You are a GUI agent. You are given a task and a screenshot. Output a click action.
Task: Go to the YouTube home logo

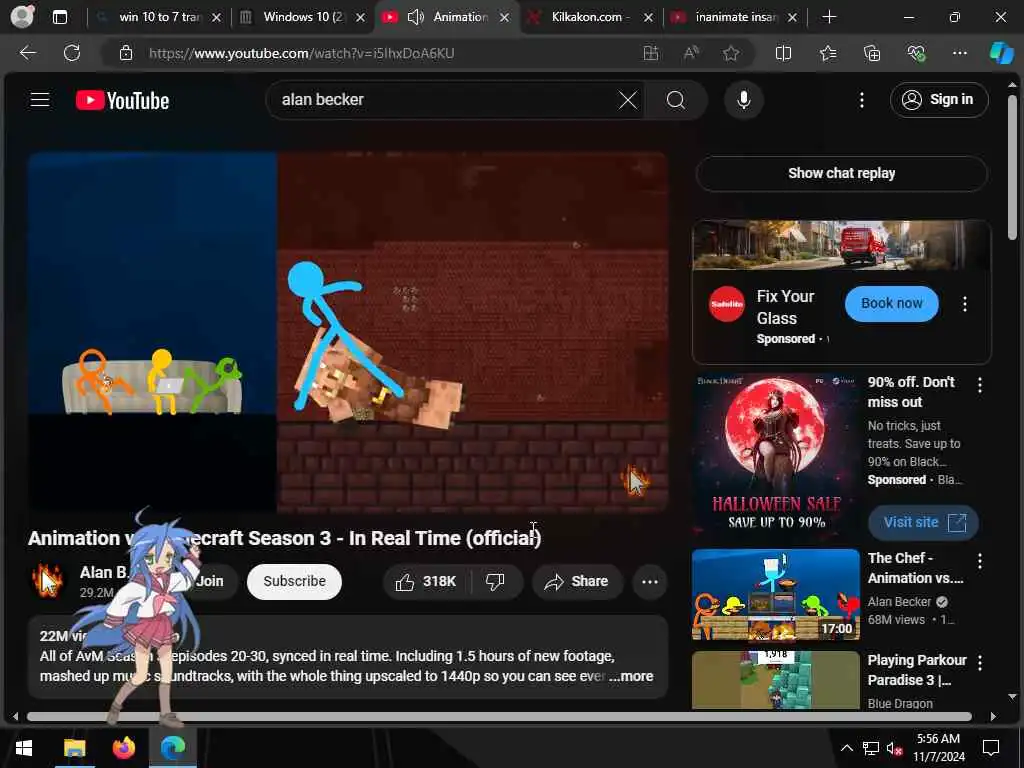(x=122, y=100)
